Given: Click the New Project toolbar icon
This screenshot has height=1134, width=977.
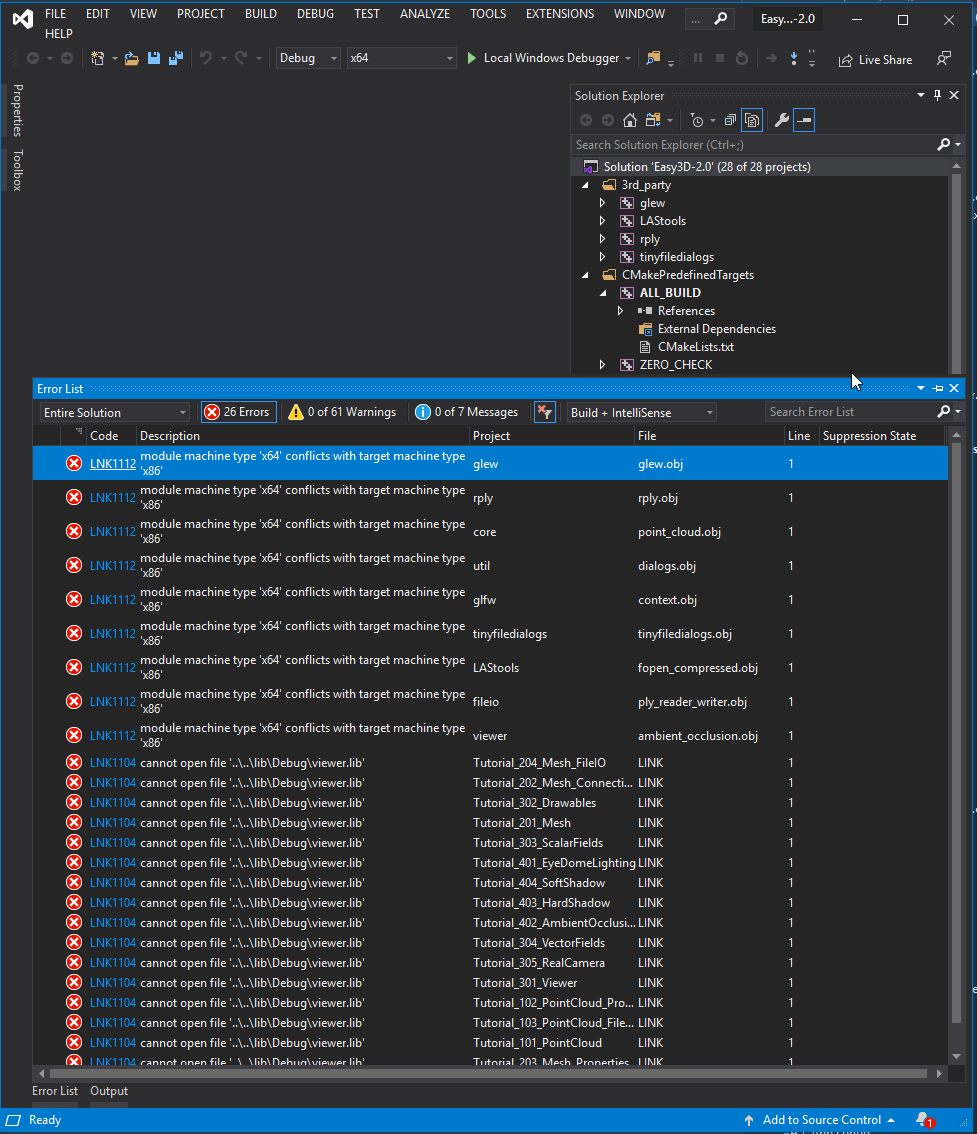Looking at the screenshot, I should pyautogui.click(x=97, y=59).
